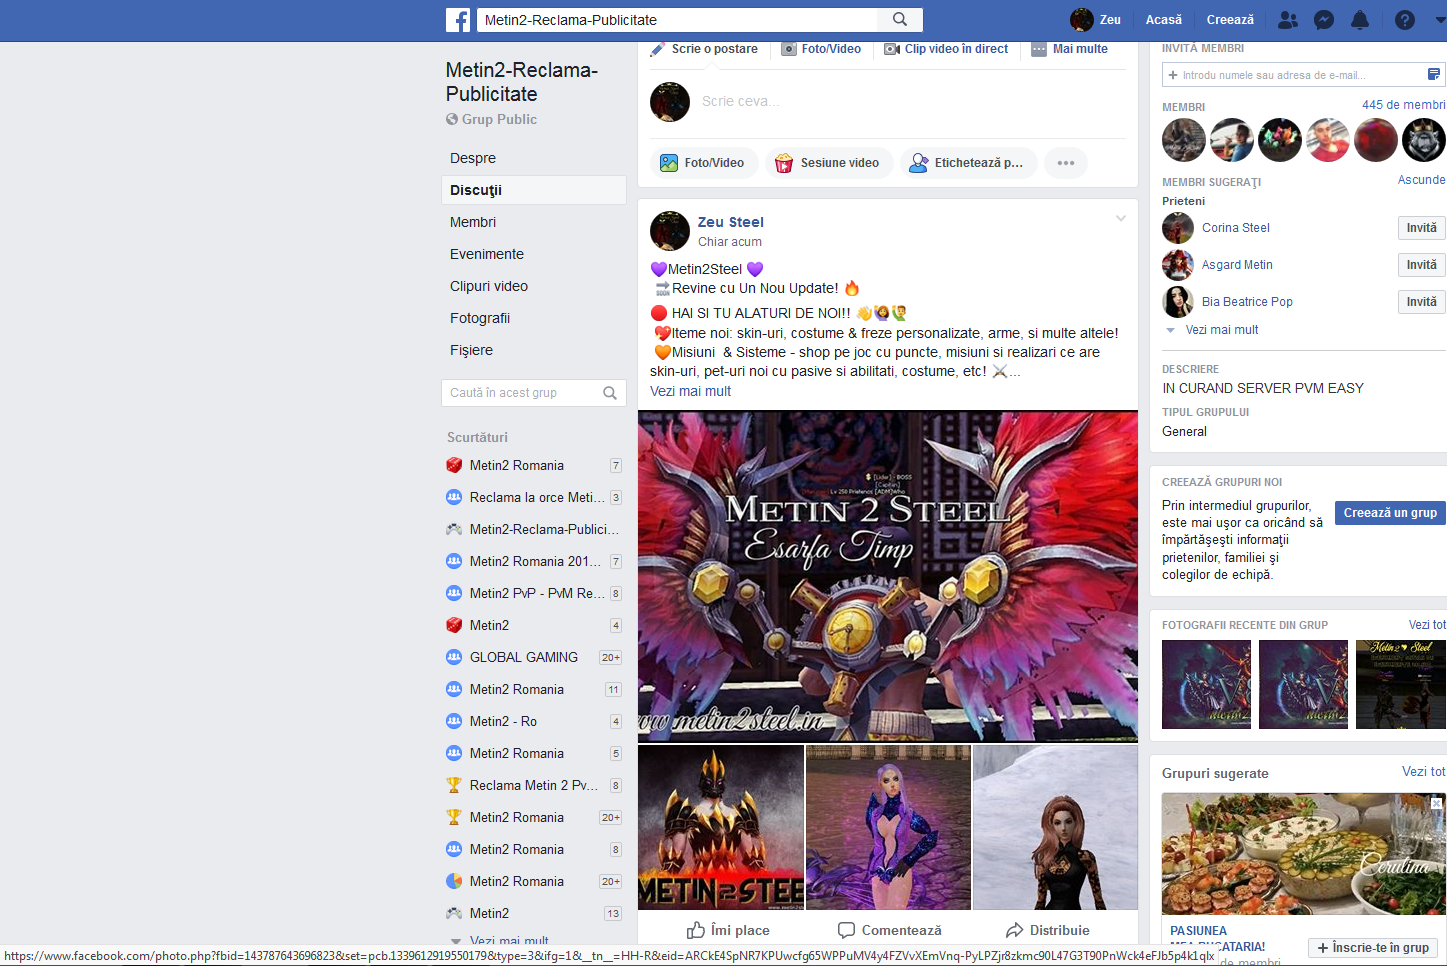Click Etichetează p... tag button
The image size is (1447, 966).
pyautogui.click(x=967, y=163)
